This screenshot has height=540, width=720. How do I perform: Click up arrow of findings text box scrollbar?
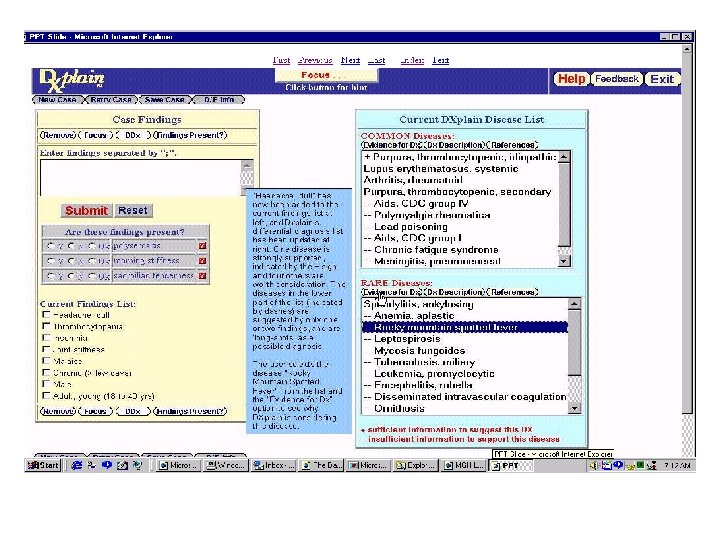coord(247,165)
